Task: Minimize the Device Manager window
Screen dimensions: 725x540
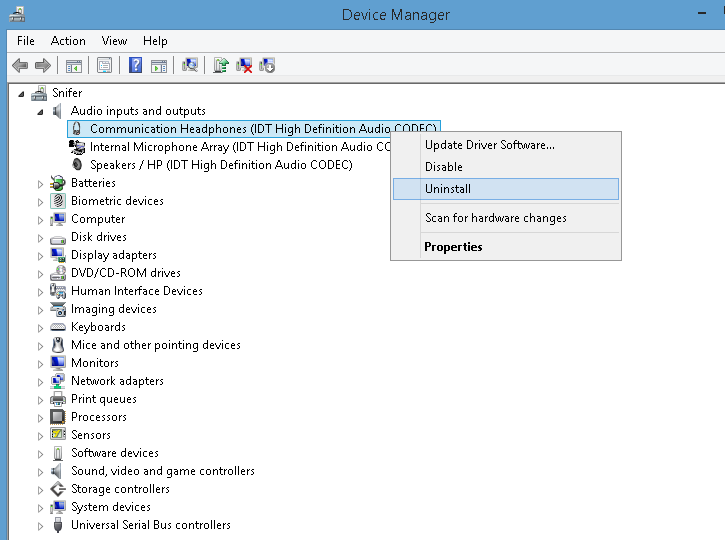Action: 702,13
